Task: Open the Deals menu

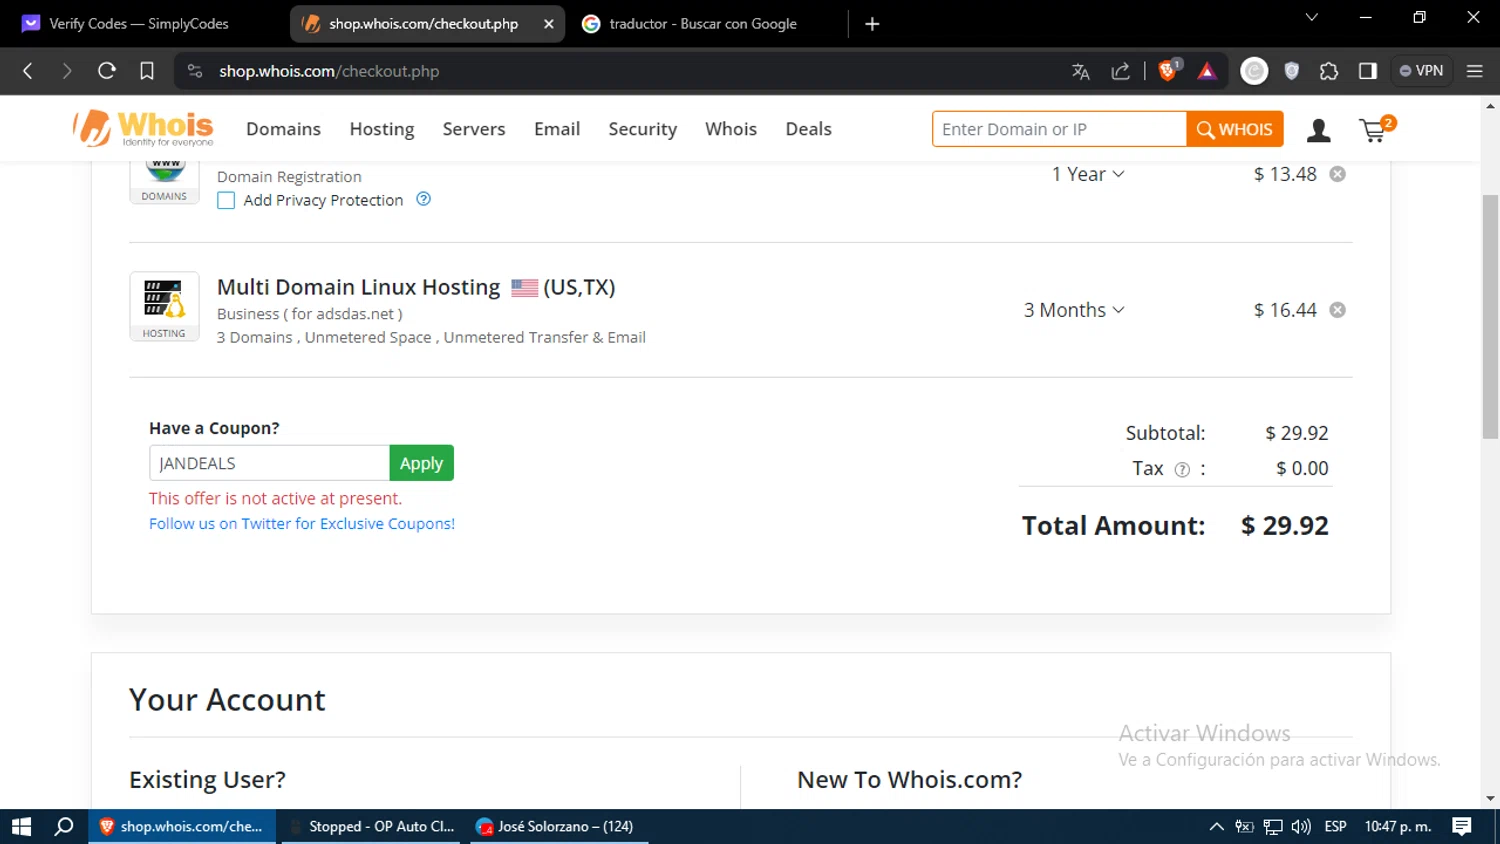Action: (809, 129)
